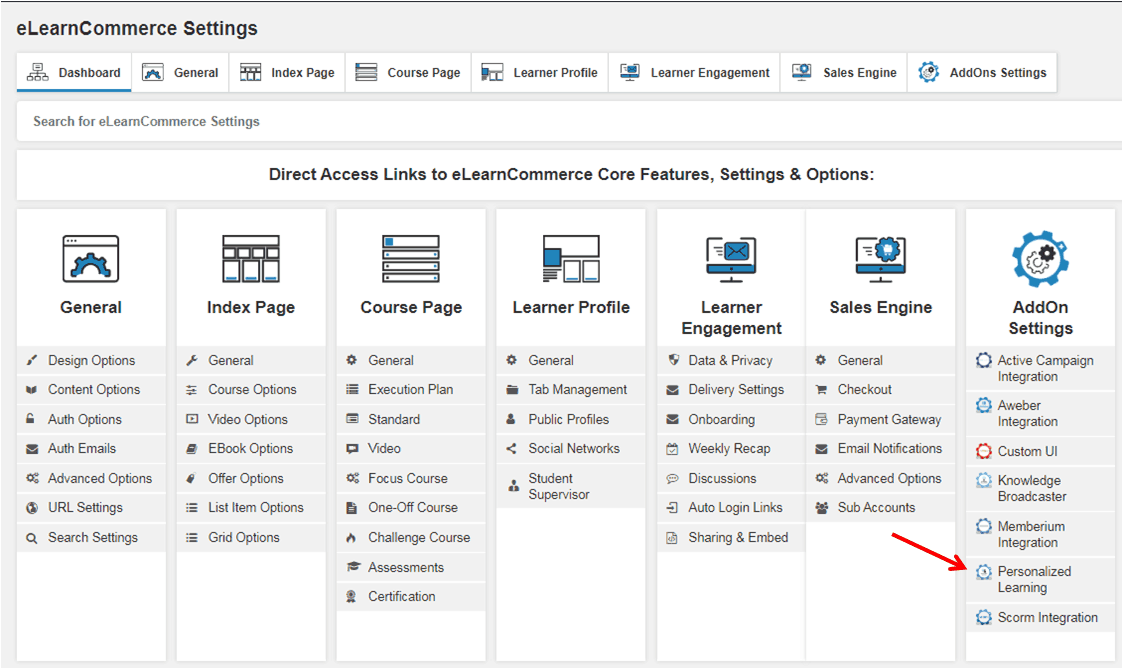Click the Learner Engagement tab's monitor icon
Image resolution: width=1123 pixels, height=669 pixels.
pyautogui.click(x=630, y=72)
